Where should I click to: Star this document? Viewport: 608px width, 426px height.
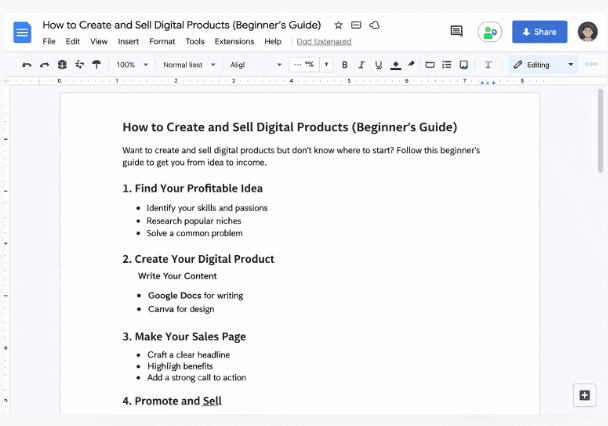tap(338, 24)
